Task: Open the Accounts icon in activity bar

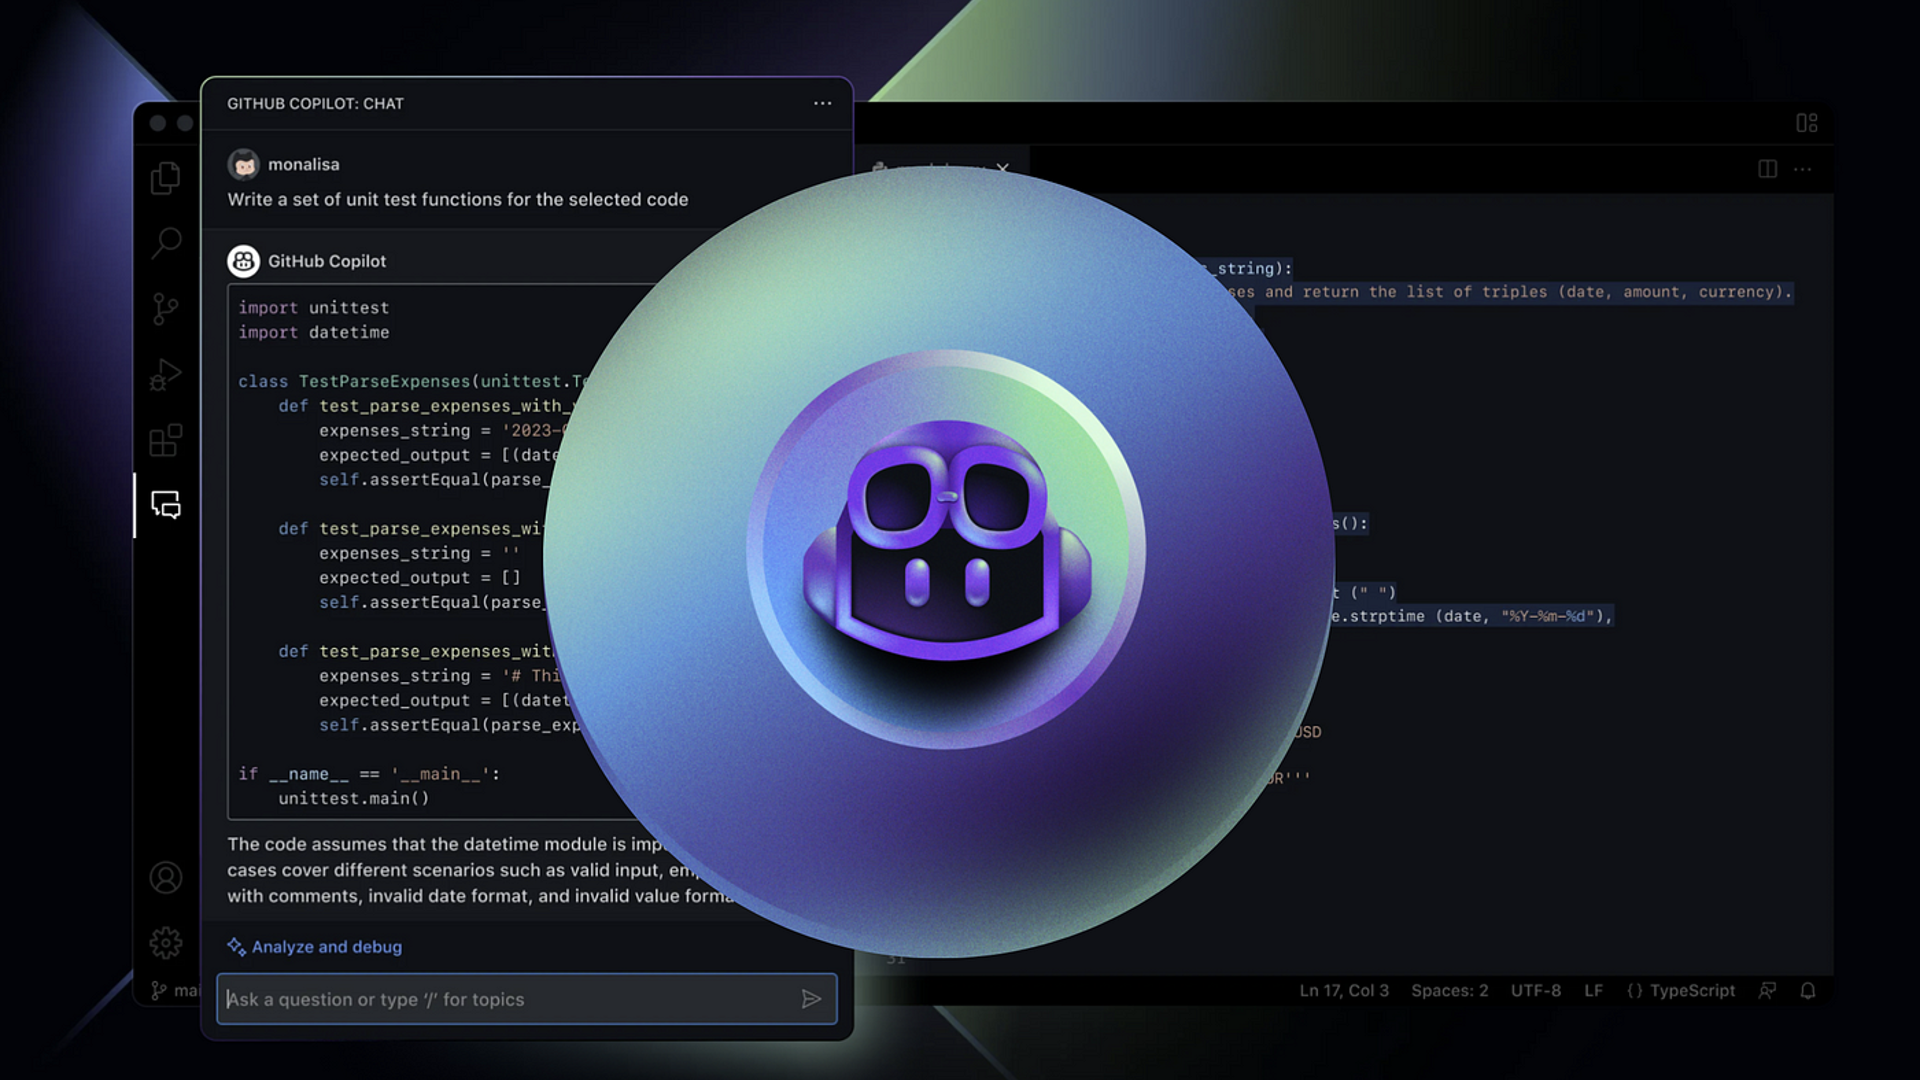Action: [x=166, y=878]
